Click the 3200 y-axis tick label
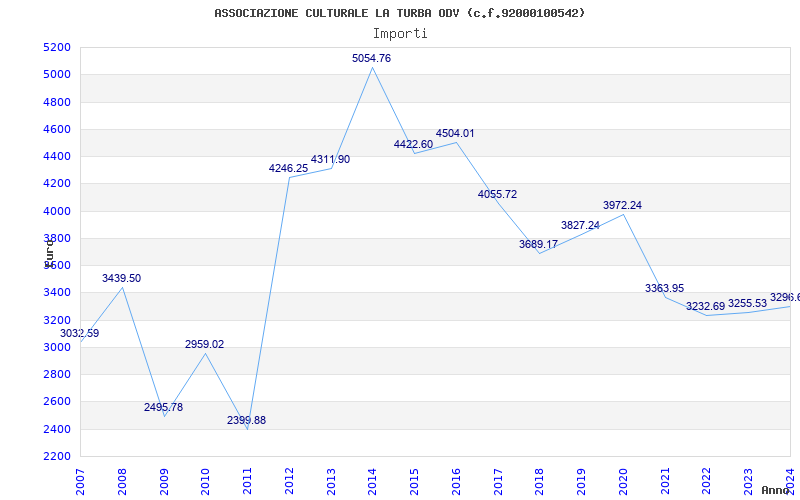Screen dimensions: 800x500 (57, 320)
